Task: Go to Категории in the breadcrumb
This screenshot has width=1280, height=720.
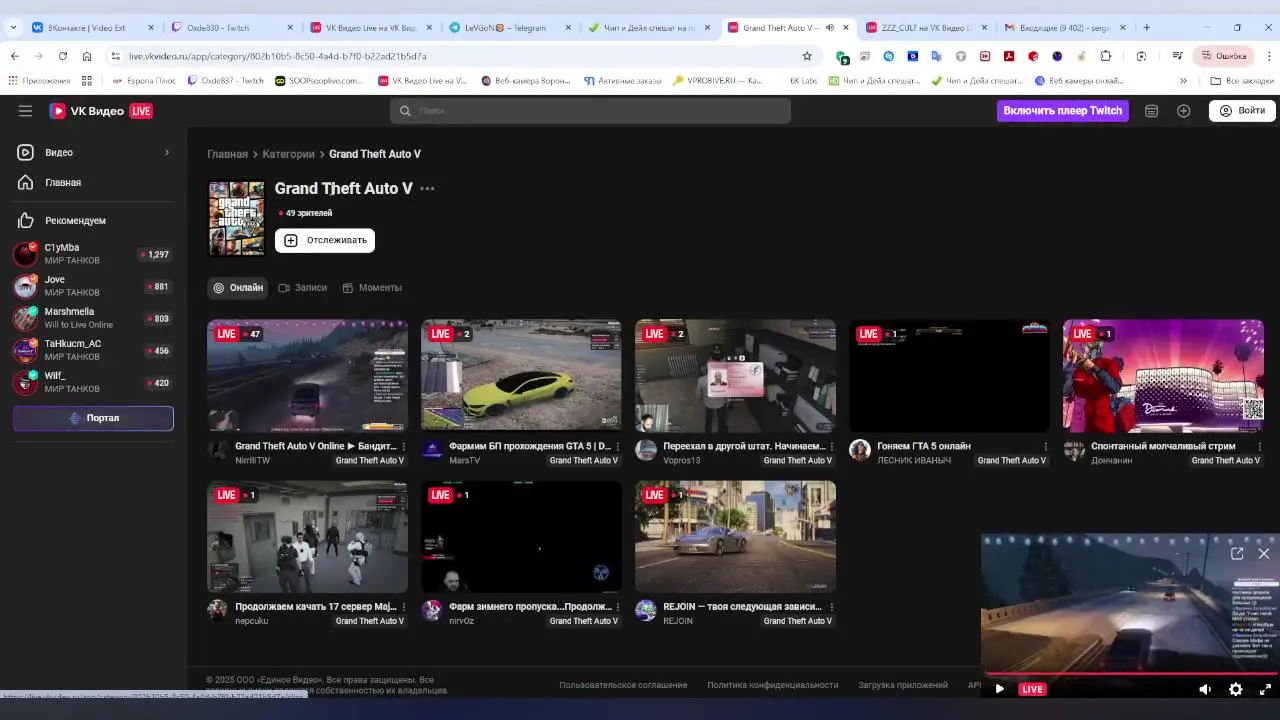Action: point(288,154)
